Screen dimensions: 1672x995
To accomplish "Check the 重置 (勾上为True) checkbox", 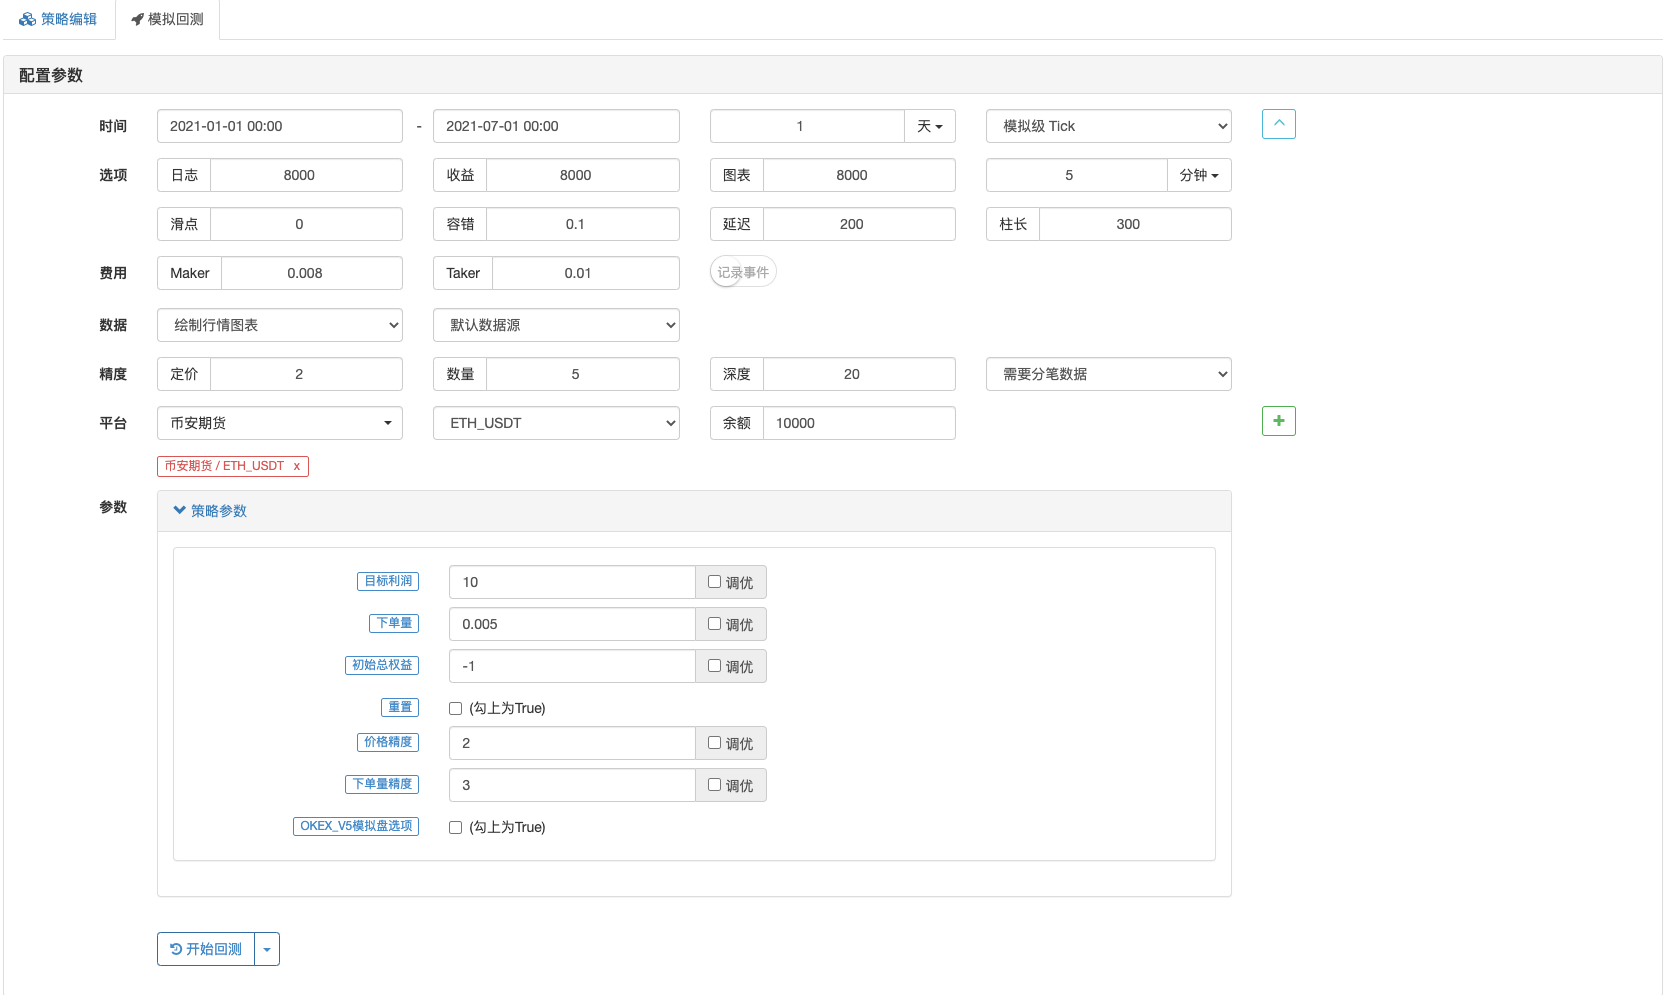I will (456, 708).
